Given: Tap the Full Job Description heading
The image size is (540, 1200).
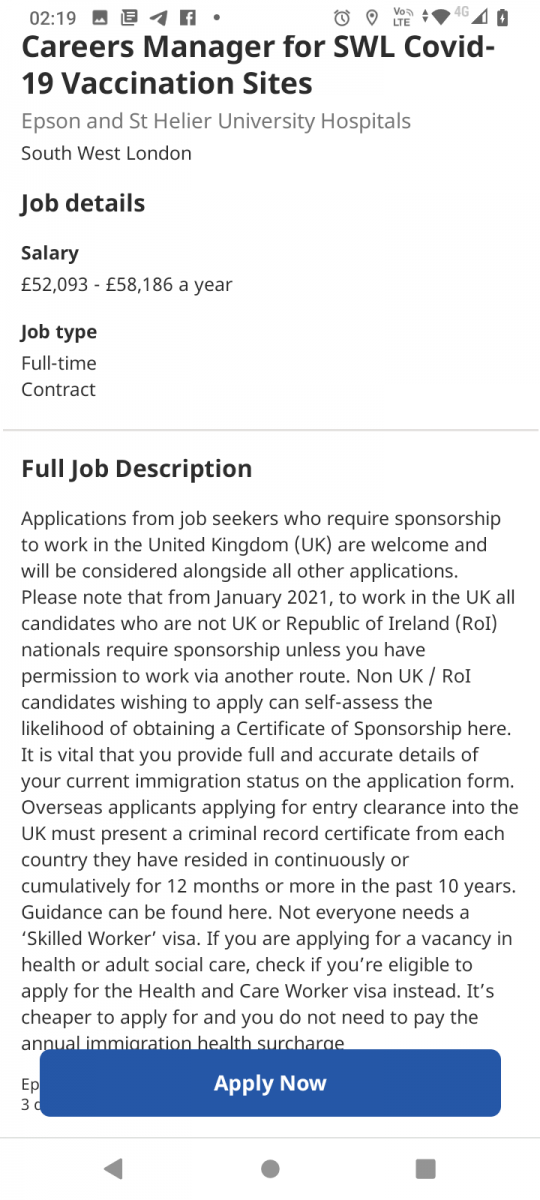Looking at the screenshot, I should tap(137, 469).
